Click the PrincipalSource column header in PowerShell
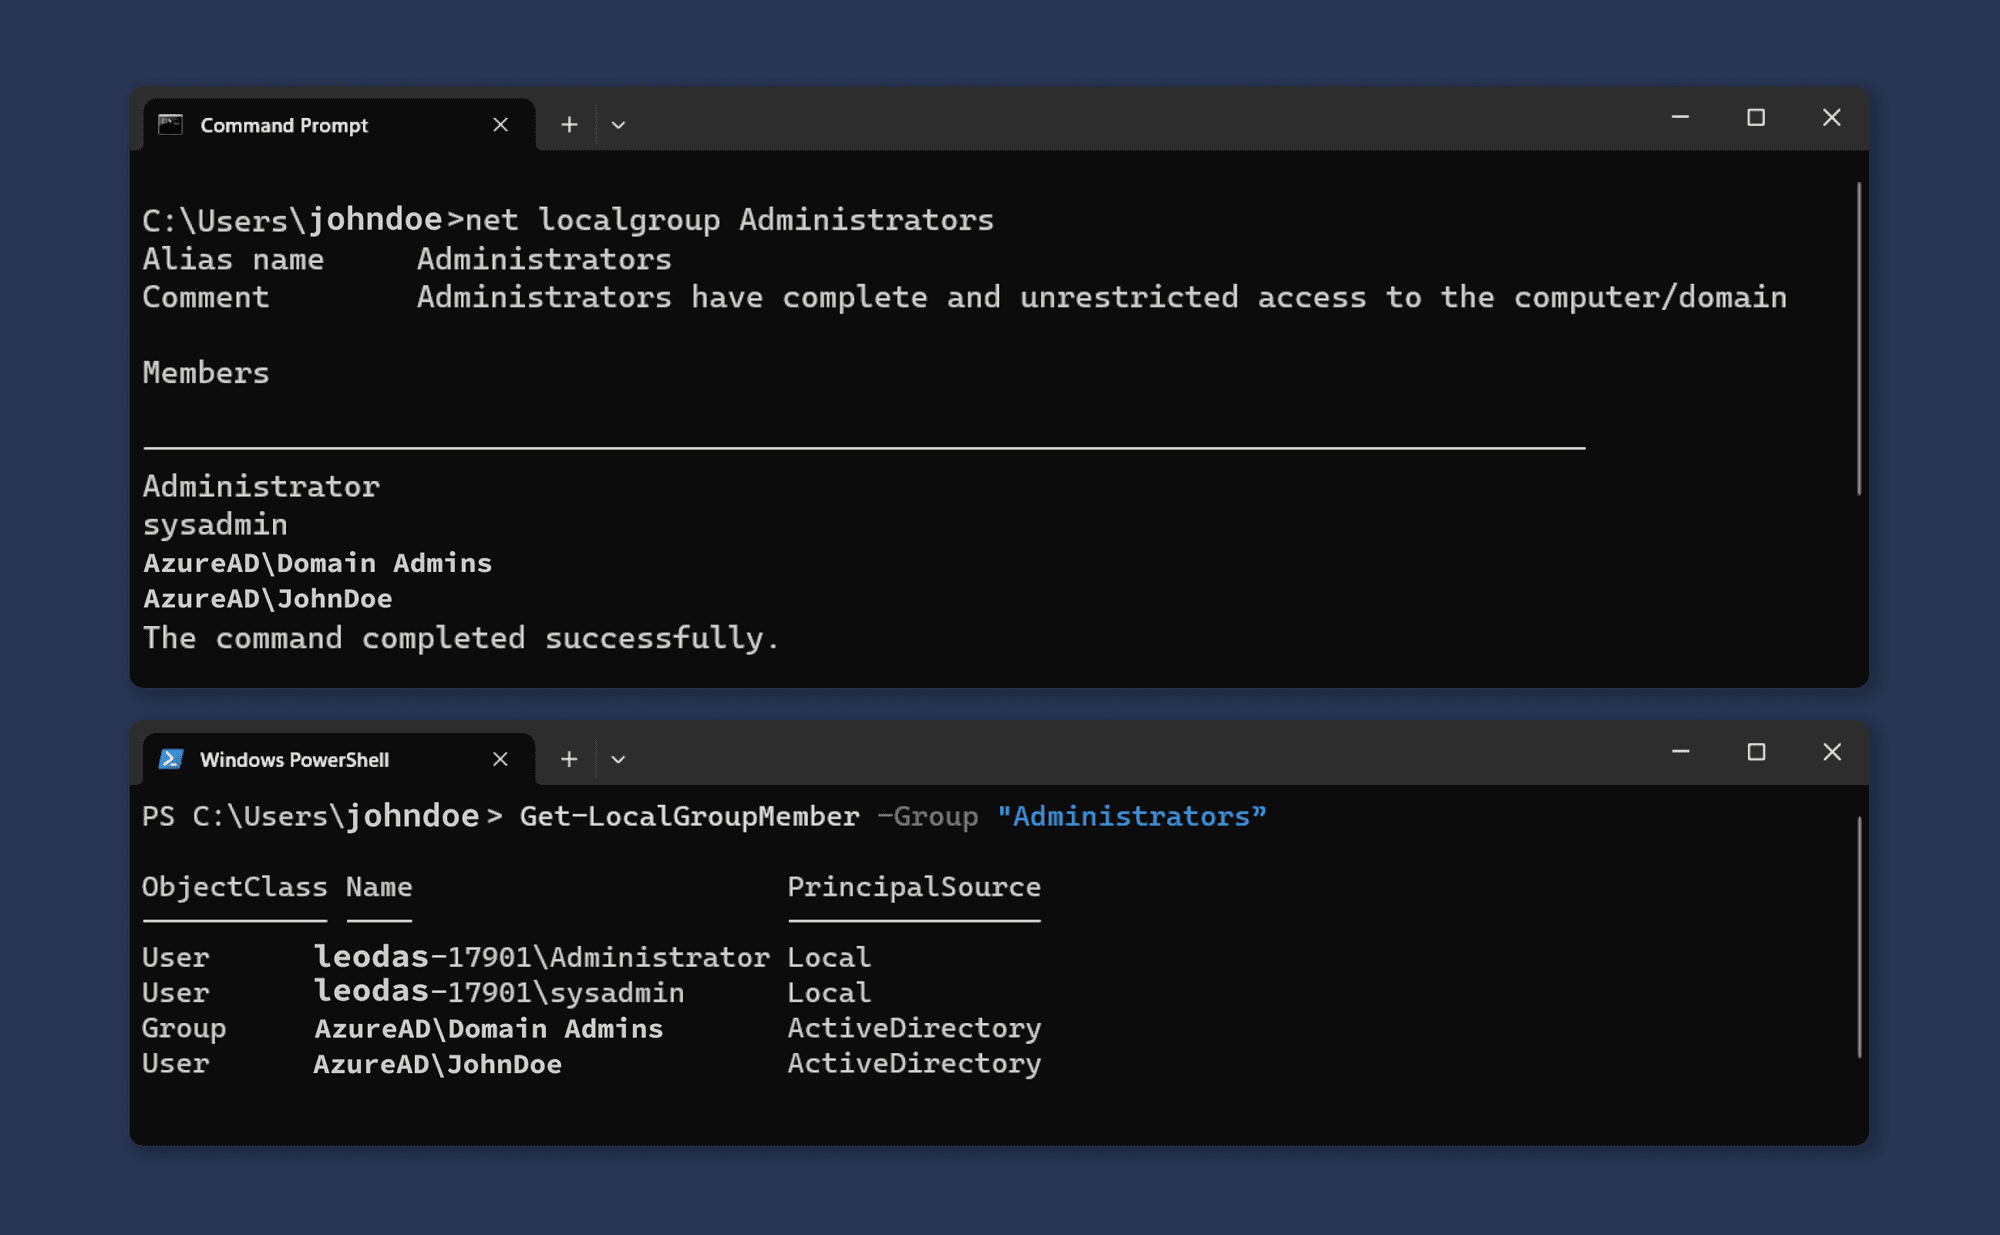The height and width of the screenshot is (1235, 2000). (914, 887)
